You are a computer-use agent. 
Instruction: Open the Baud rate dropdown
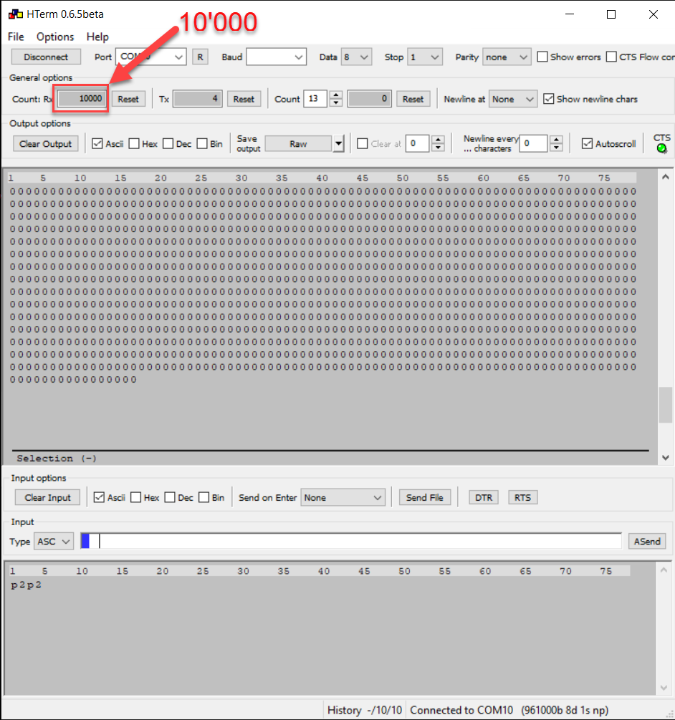pos(276,57)
